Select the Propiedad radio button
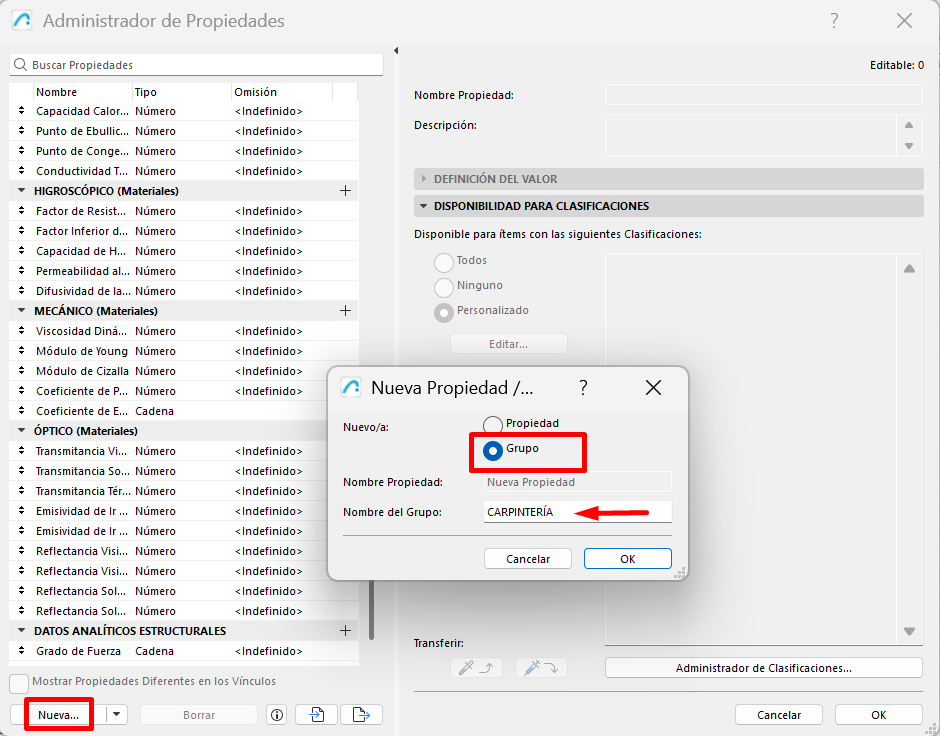The height and width of the screenshot is (736, 940). (x=493, y=425)
